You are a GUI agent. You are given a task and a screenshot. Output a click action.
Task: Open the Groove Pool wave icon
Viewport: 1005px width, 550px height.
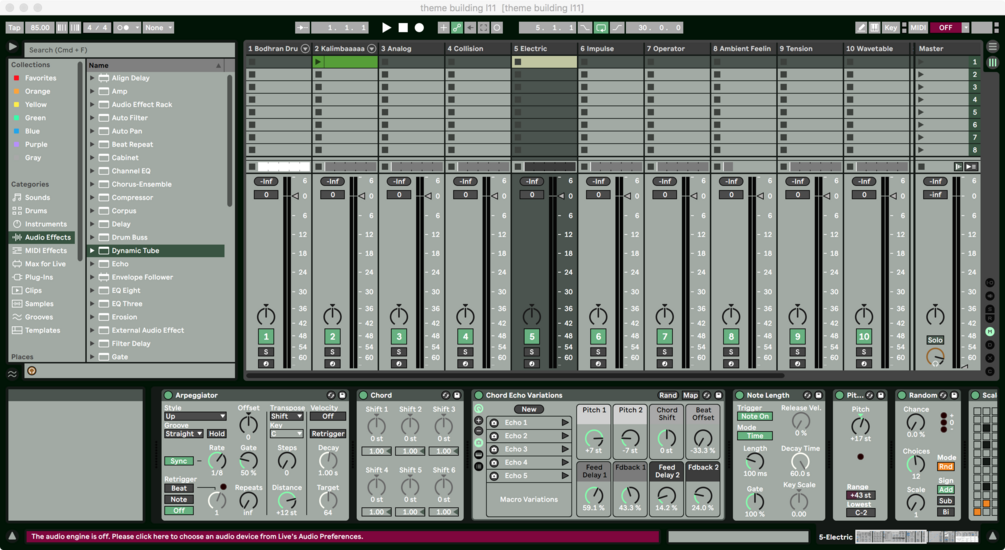(12, 373)
